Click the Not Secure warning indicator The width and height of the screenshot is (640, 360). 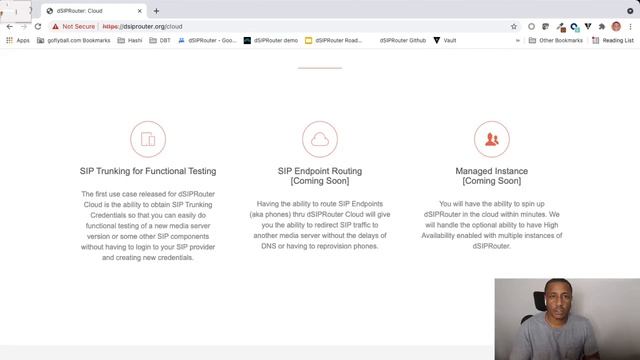click(x=73, y=27)
